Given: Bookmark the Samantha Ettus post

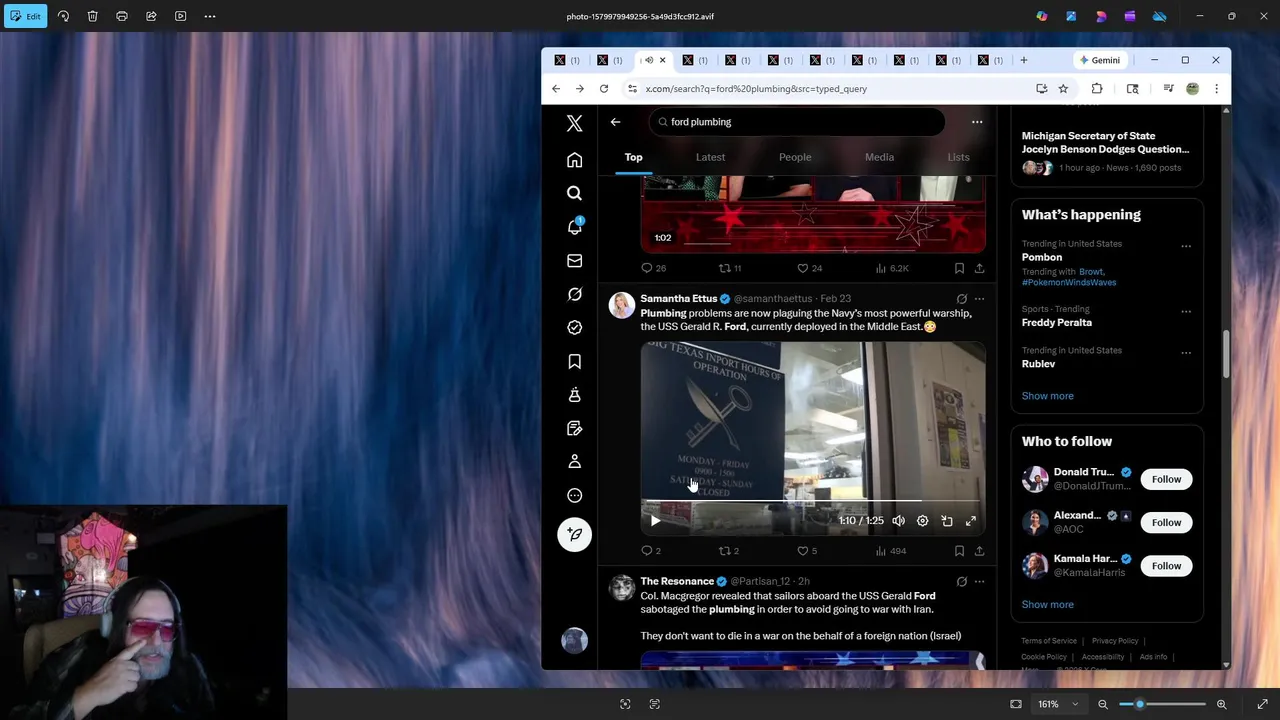Looking at the screenshot, I should (x=959, y=551).
